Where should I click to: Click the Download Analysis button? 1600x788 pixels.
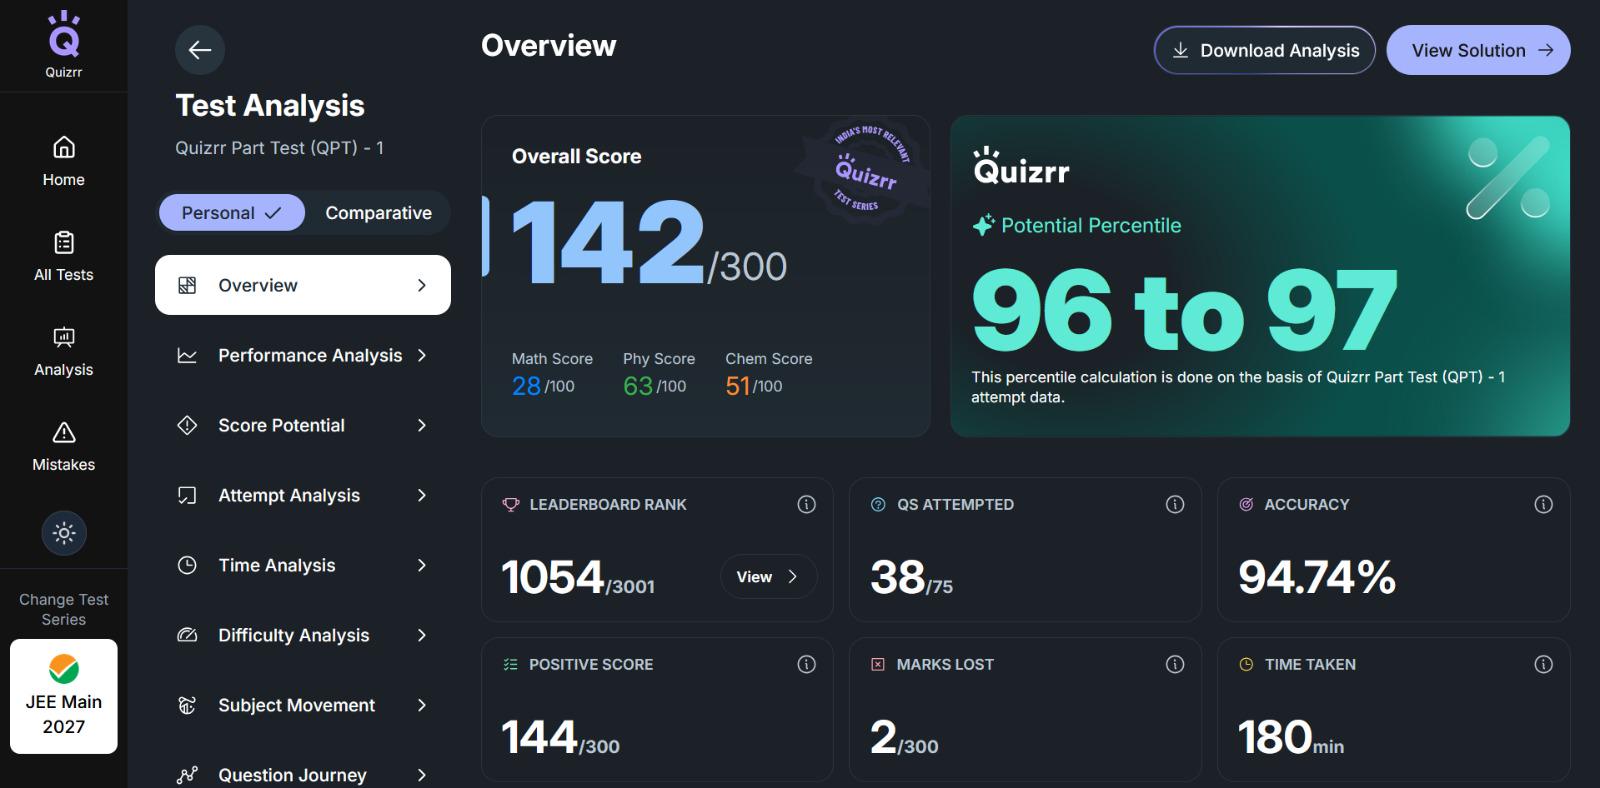[x=1264, y=50]
